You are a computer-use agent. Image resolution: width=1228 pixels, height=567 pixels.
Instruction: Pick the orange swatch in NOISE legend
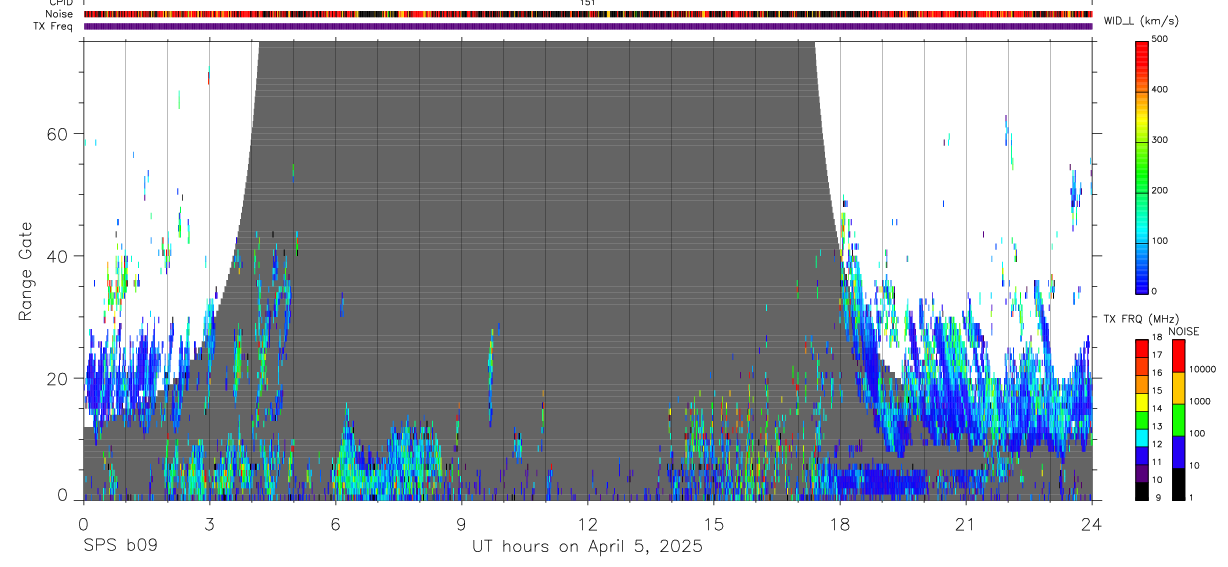[1178, 388]
